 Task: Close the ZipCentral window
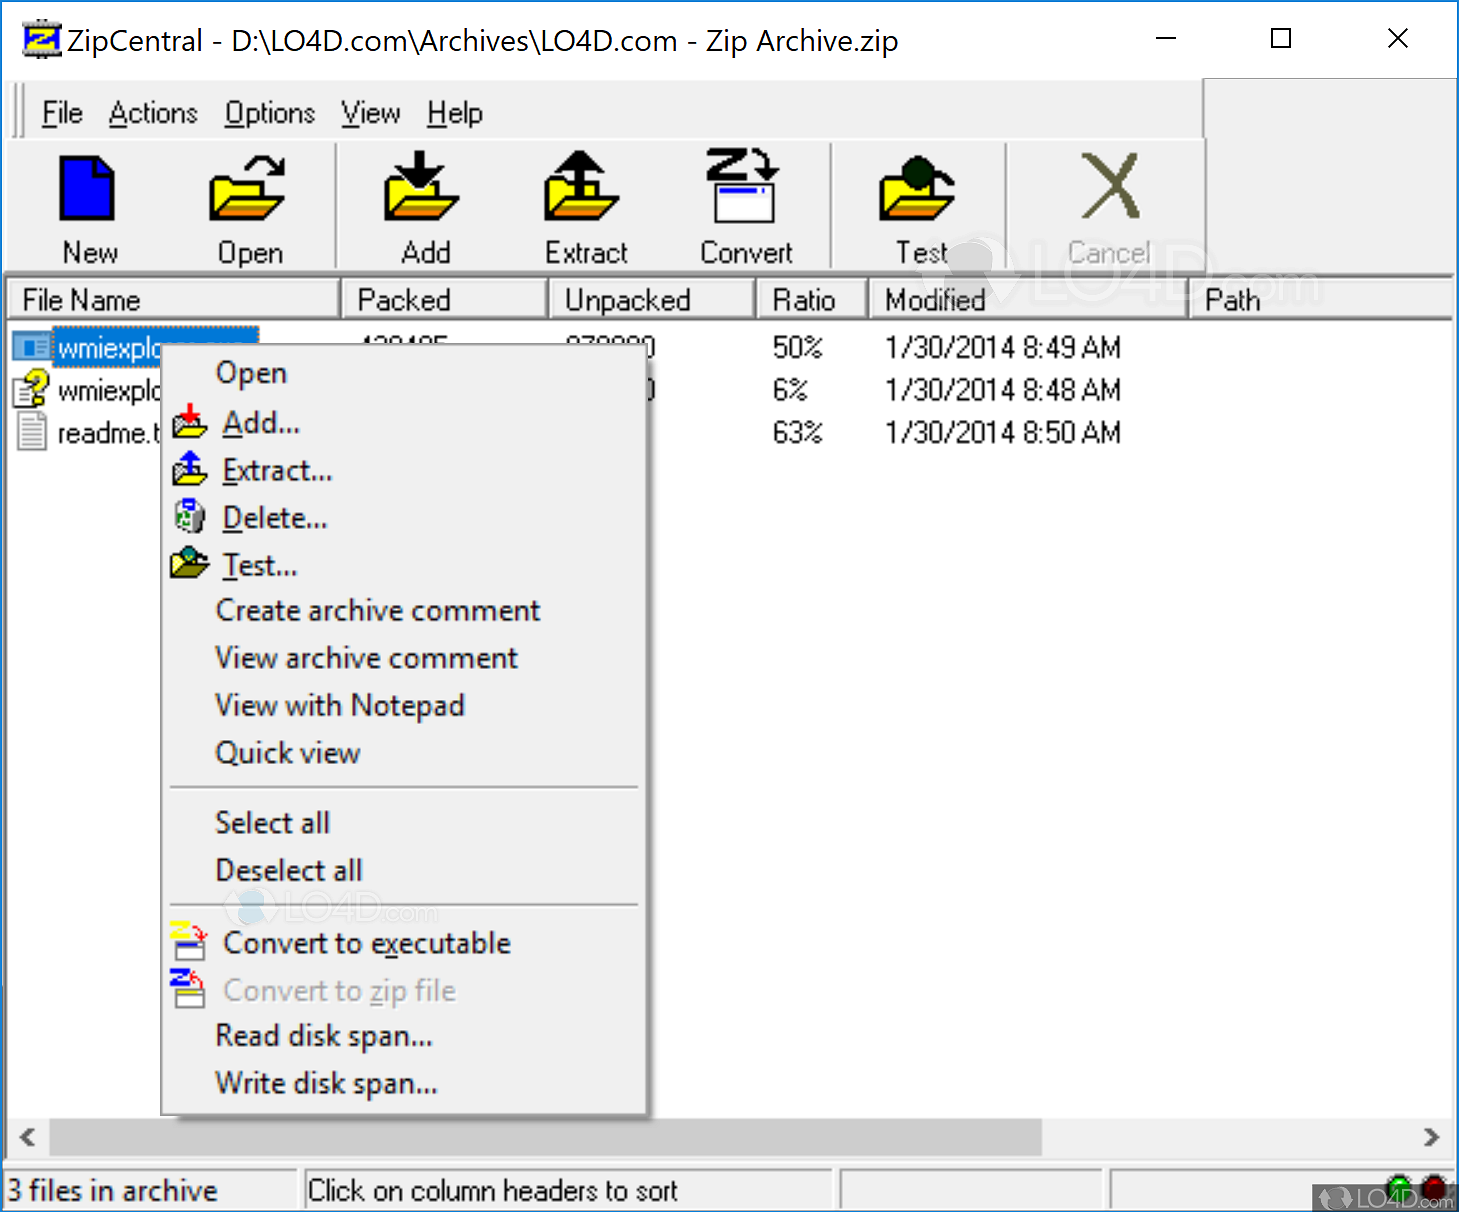(1398, 39)
